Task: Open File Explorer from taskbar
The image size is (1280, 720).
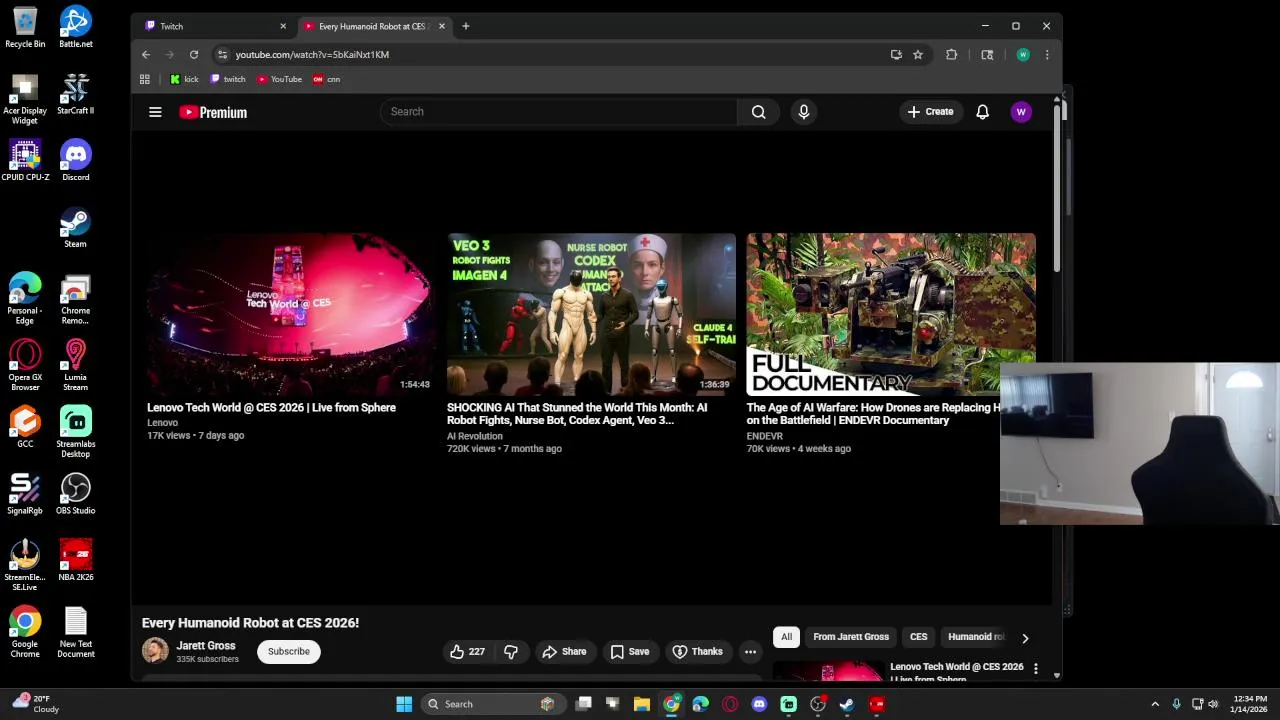Action: pos(642,704)
